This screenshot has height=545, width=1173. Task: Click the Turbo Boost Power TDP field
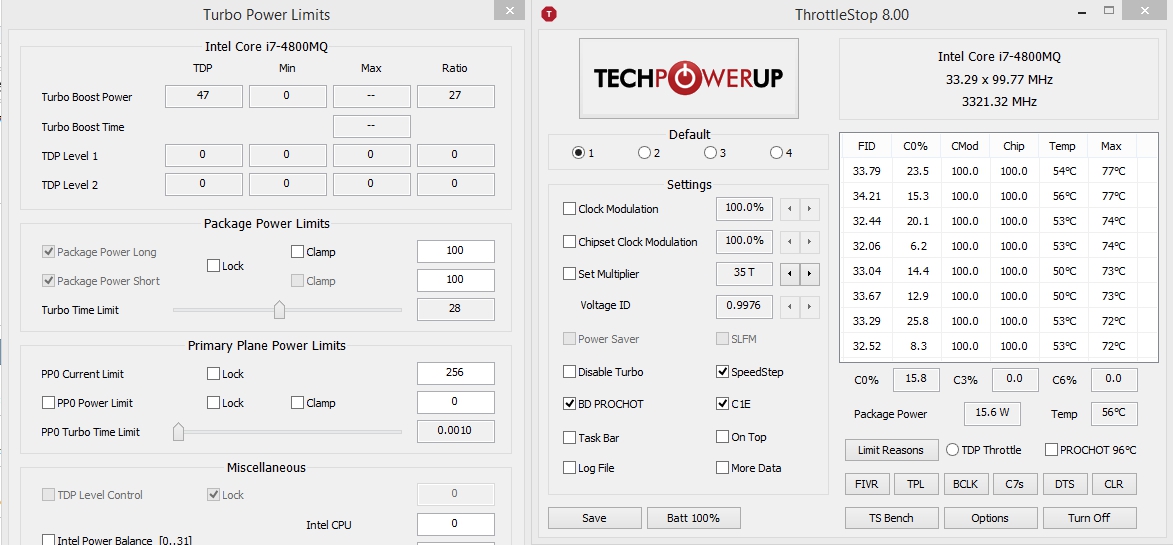tap(203, 96)
